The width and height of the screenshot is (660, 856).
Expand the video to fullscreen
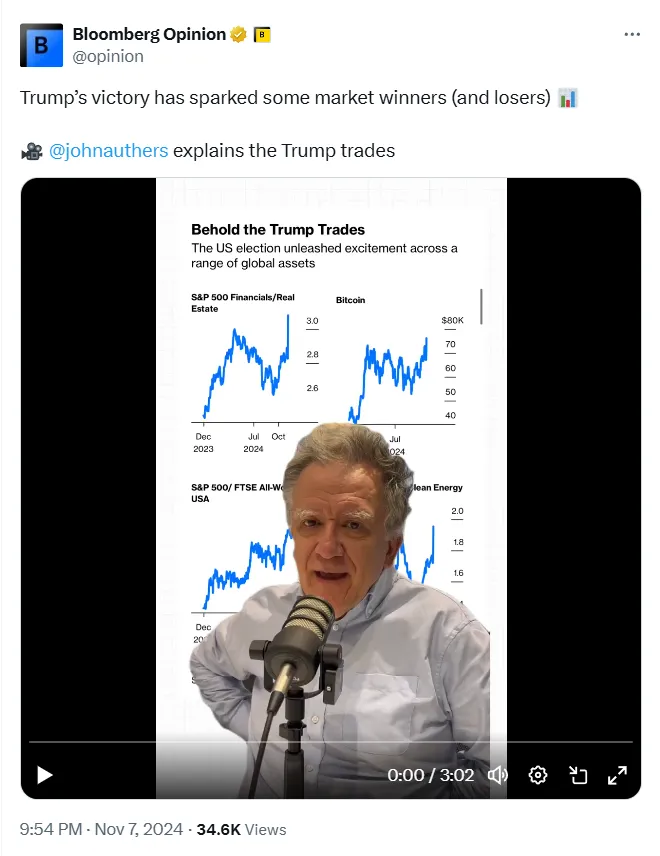[x=617, y=774]
